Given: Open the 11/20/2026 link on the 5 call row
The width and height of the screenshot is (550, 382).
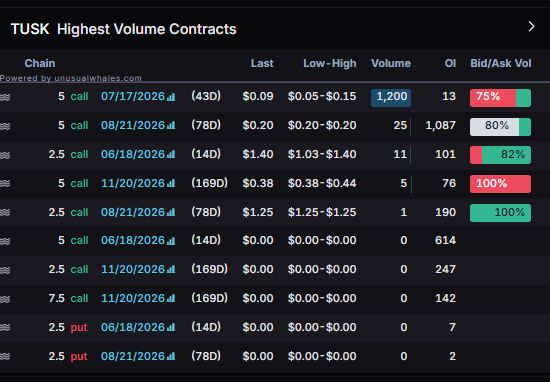Looking at the screenshot, I should [x=133, y=183].
